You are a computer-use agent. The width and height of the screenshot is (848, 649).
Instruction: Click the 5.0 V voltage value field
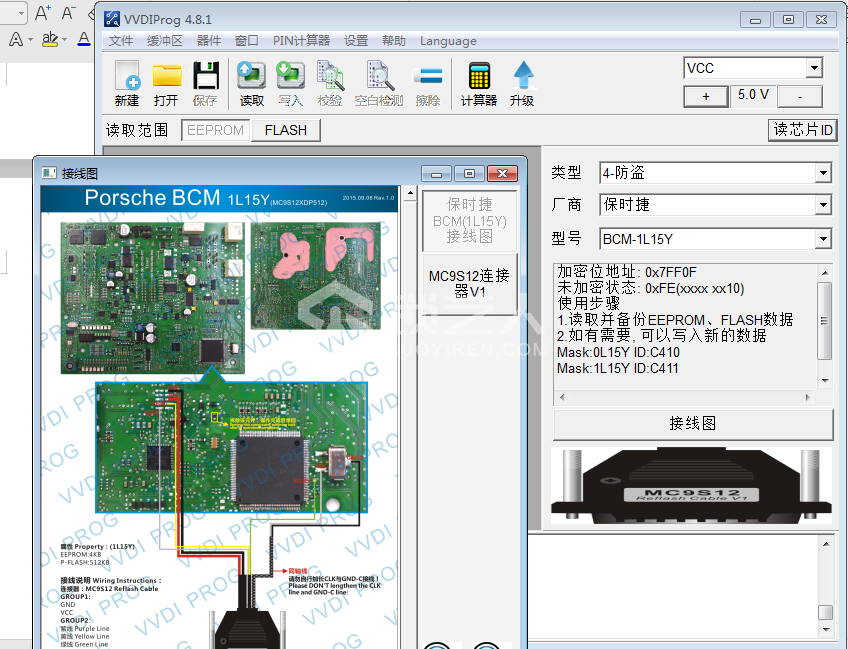[x=753, y=95]
